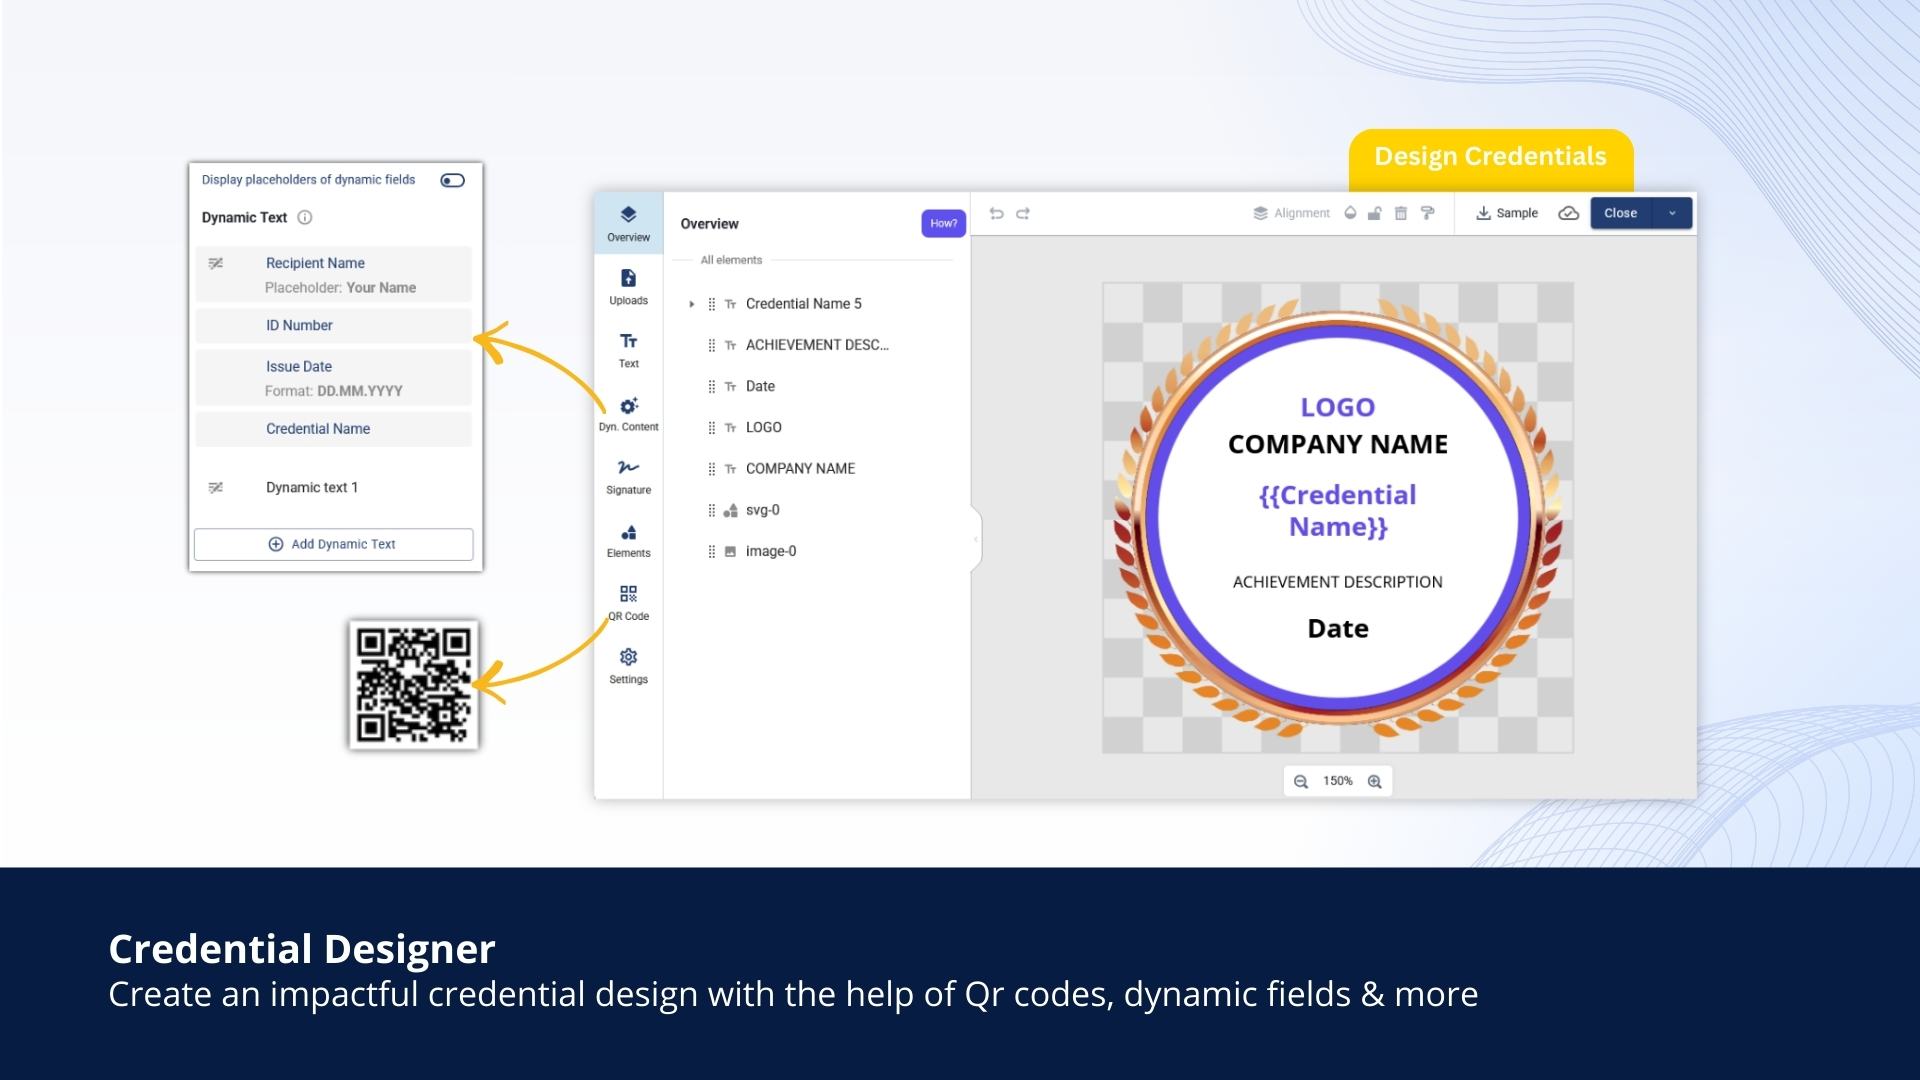This screenshot has height=1080, width=1920.
Task: Download a Sample credential
Action: (x=1506, y=213)
